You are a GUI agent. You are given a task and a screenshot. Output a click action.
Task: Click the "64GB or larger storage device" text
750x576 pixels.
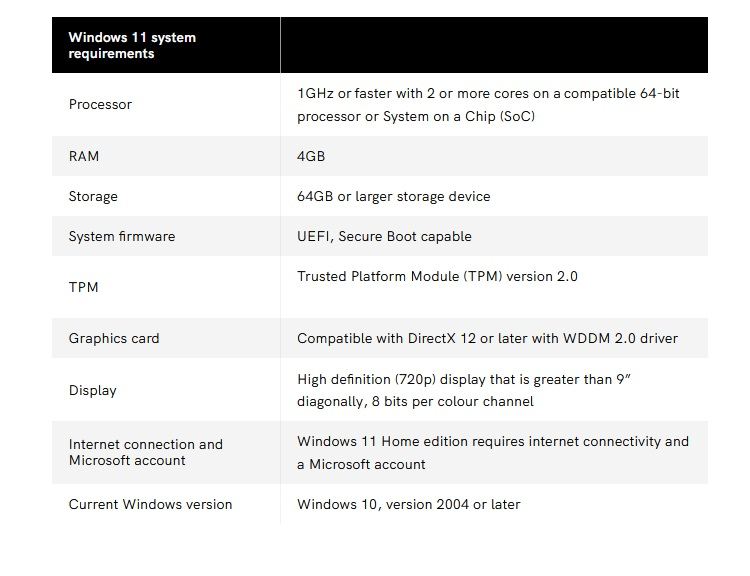tap(393, 196)
